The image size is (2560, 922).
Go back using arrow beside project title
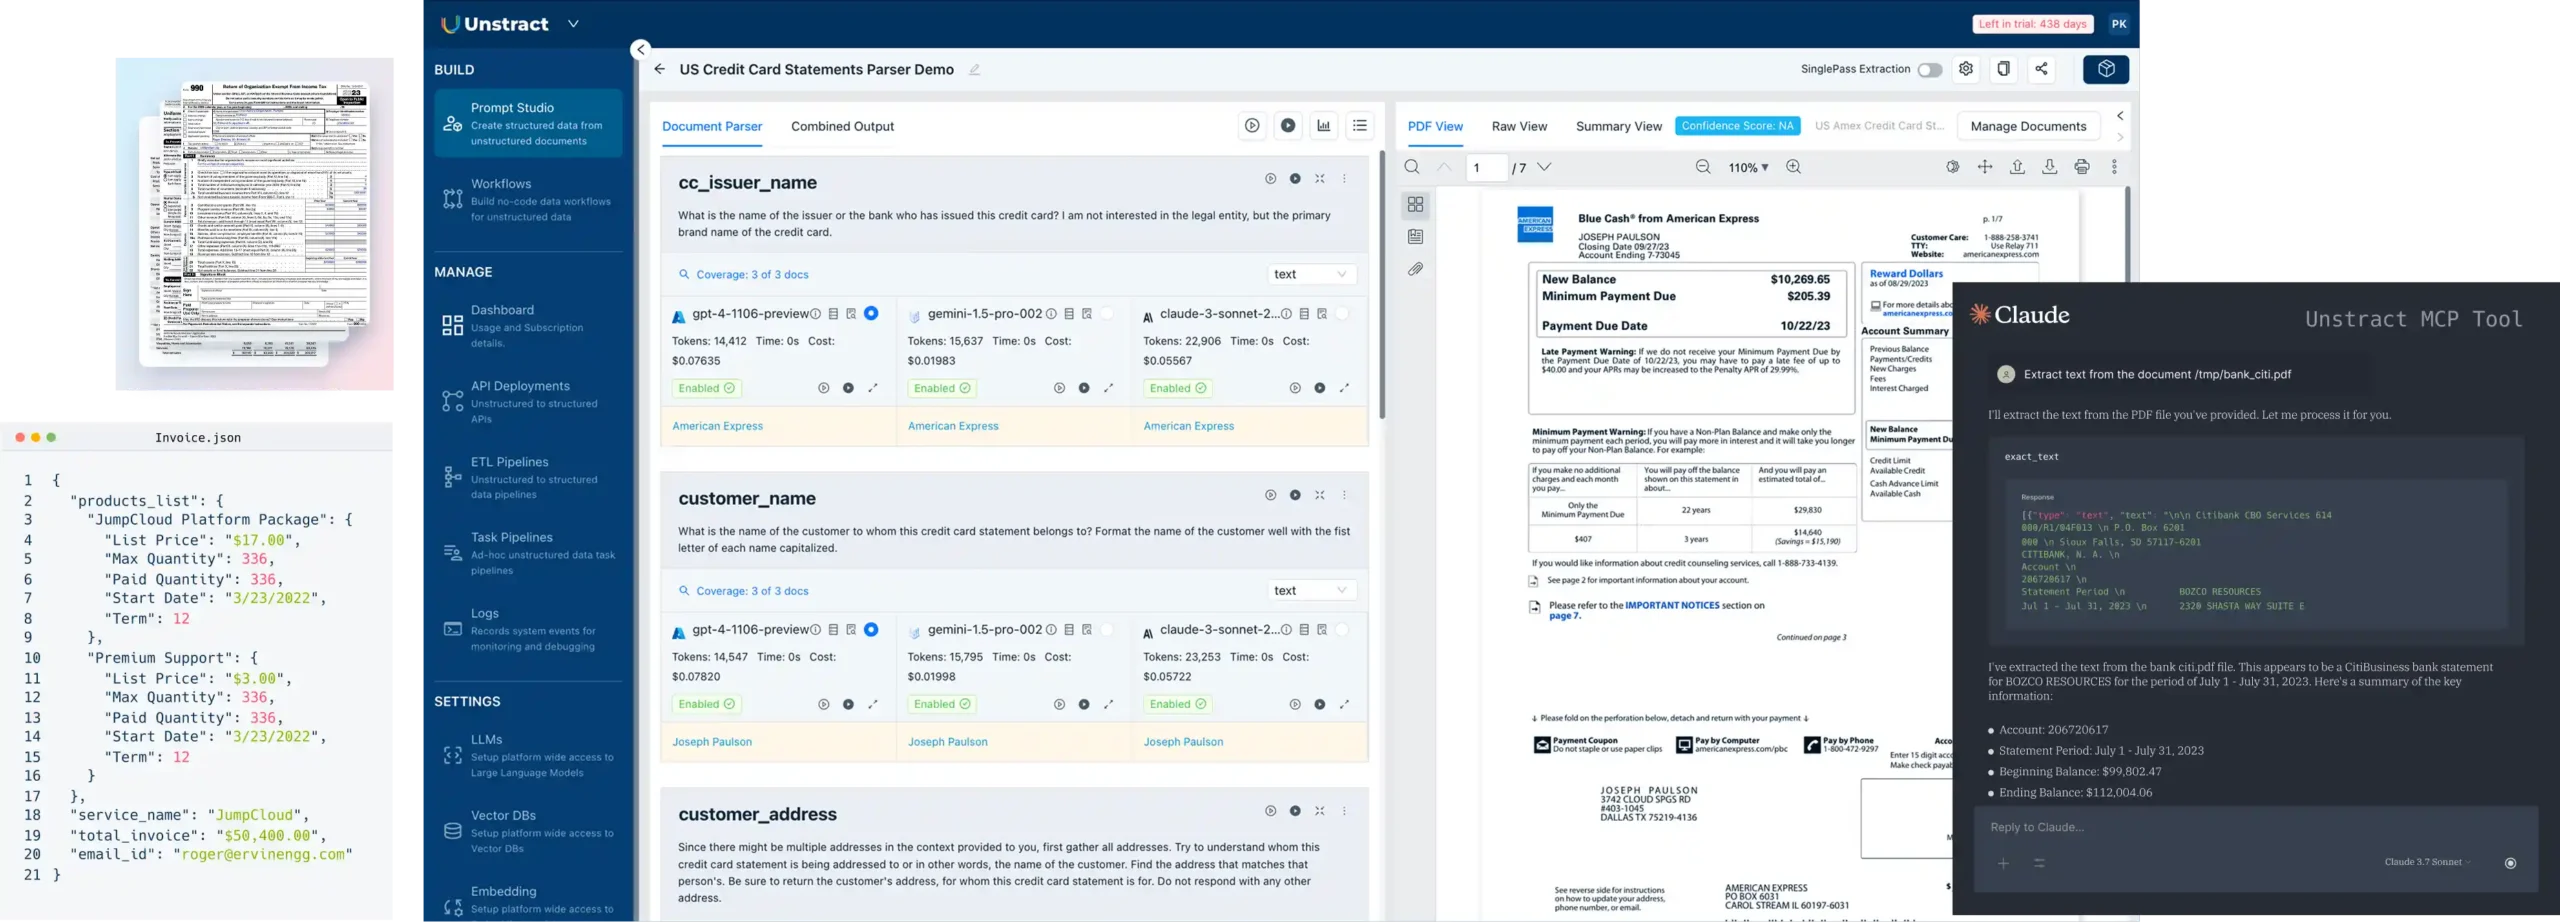click(659, 69)
